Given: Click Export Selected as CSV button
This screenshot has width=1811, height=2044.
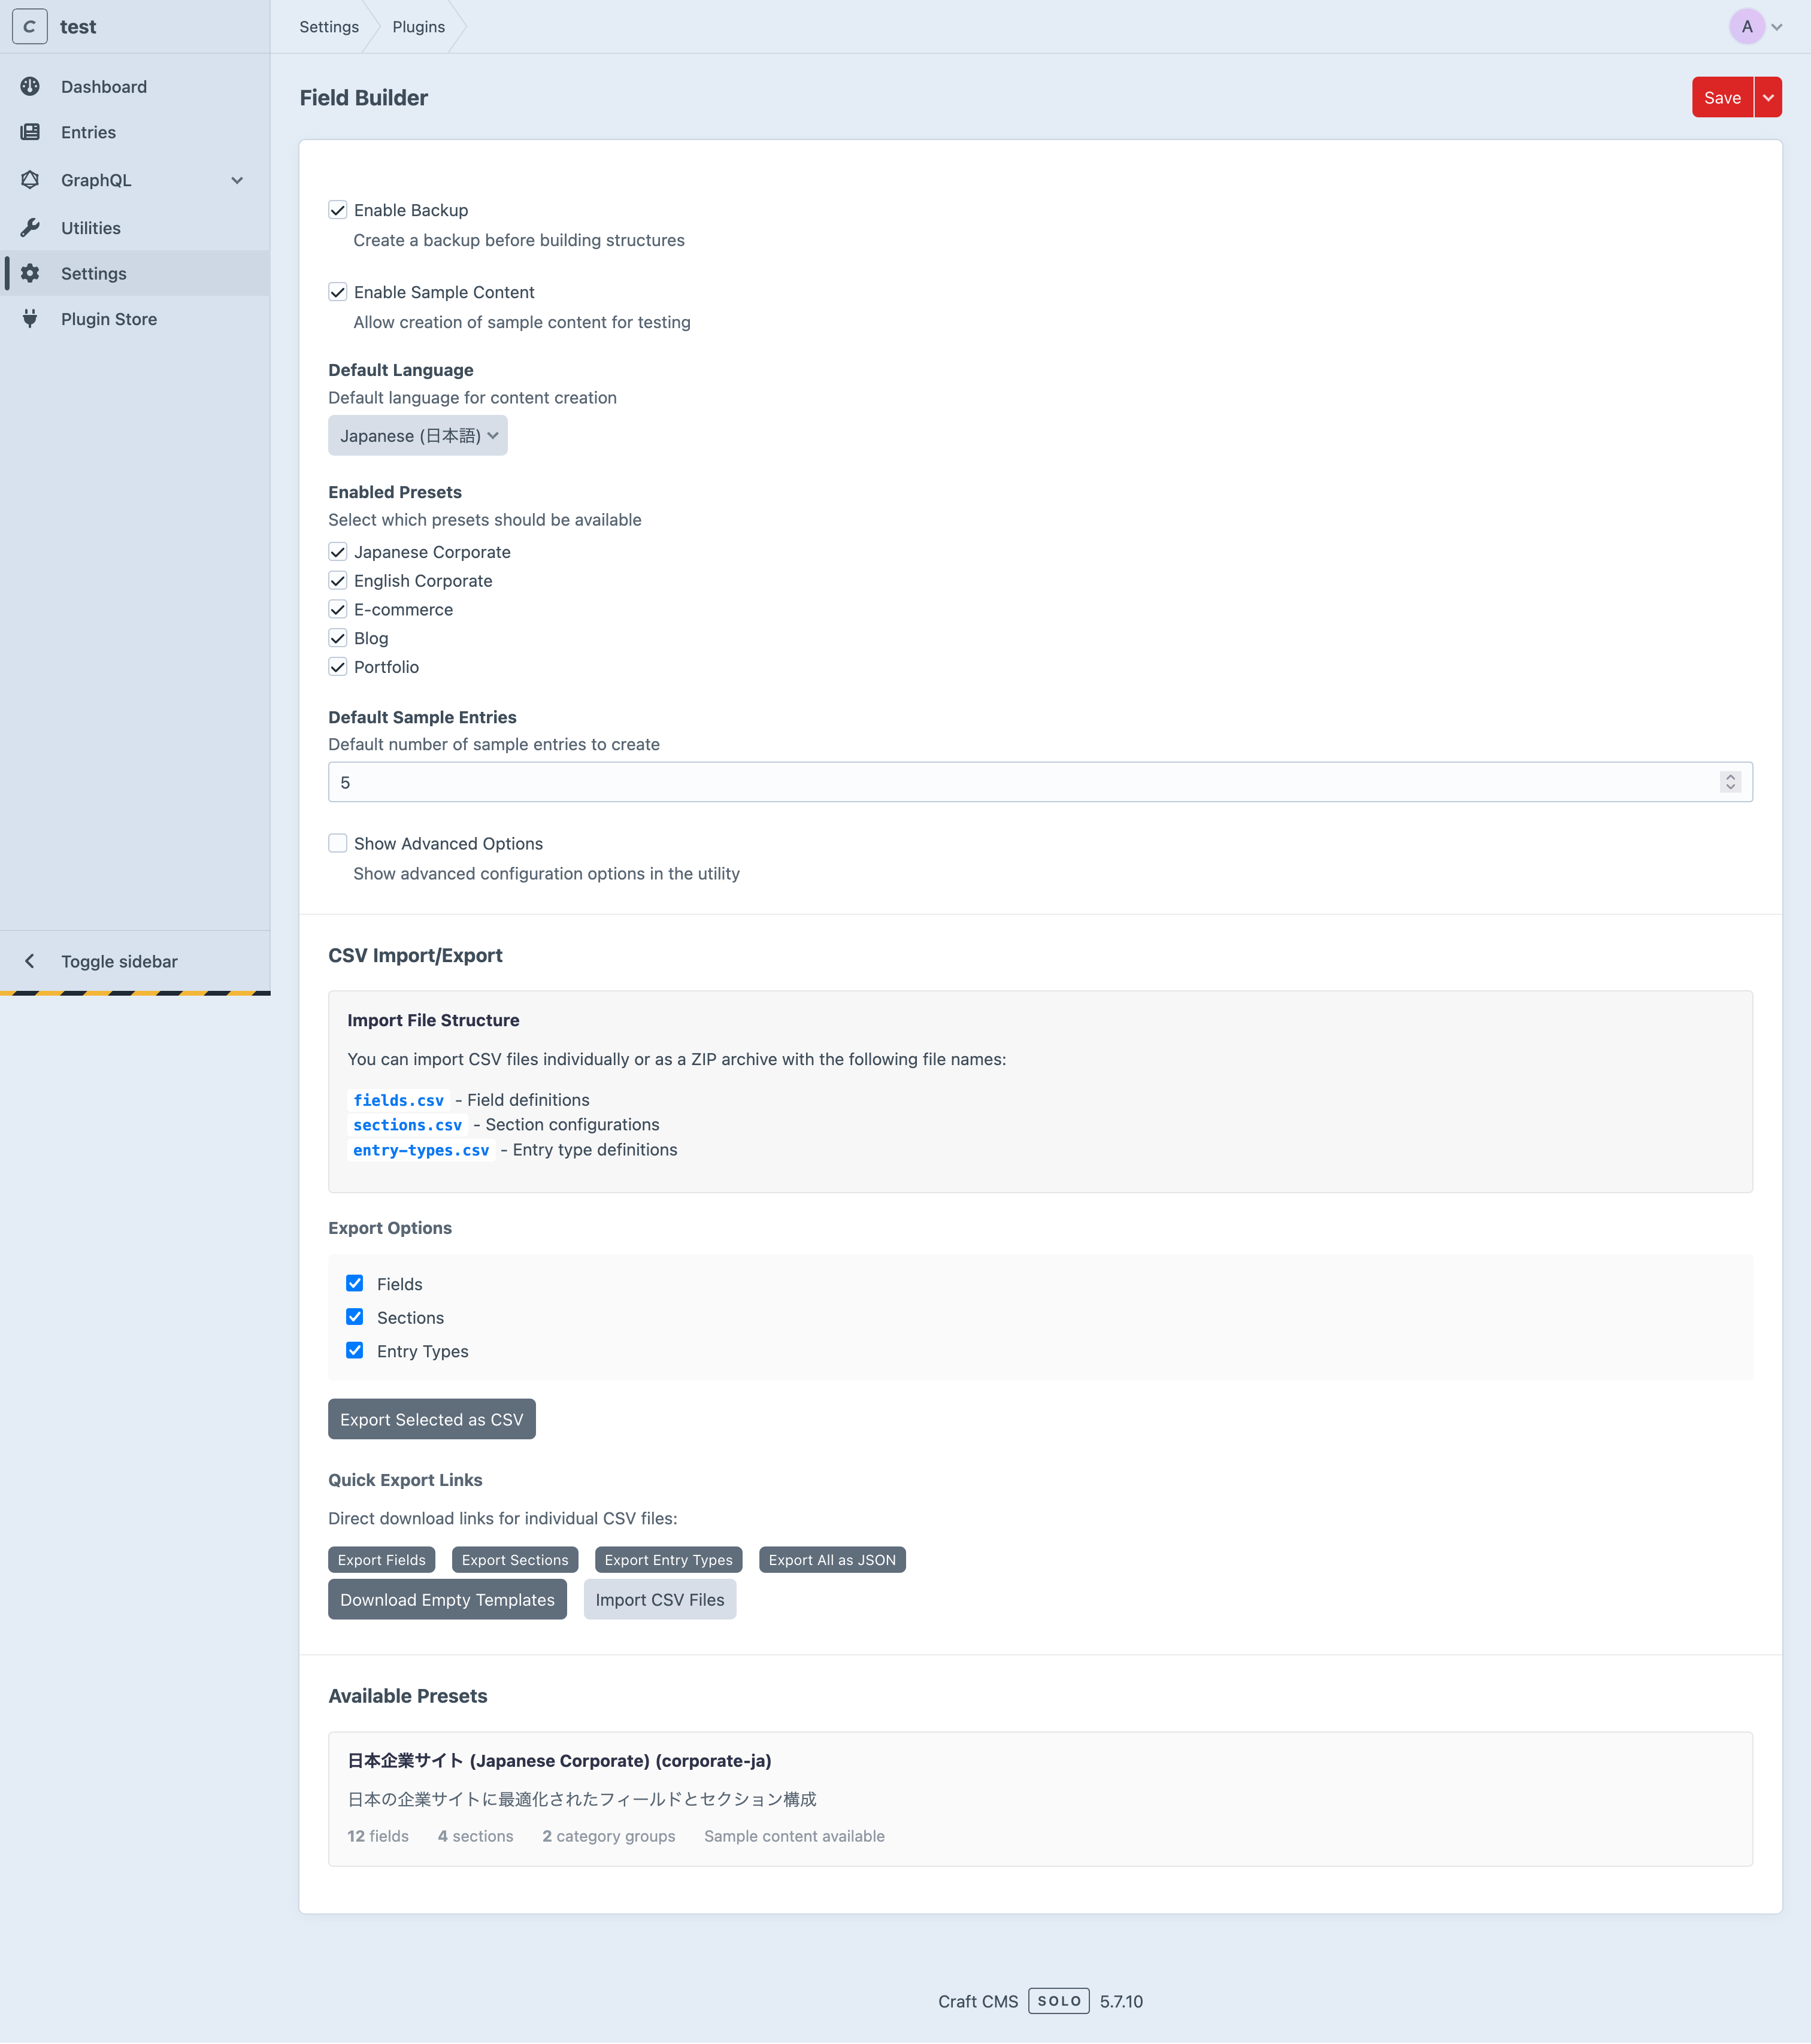Looking at the screenshot, I should (x=431, y=1419).
